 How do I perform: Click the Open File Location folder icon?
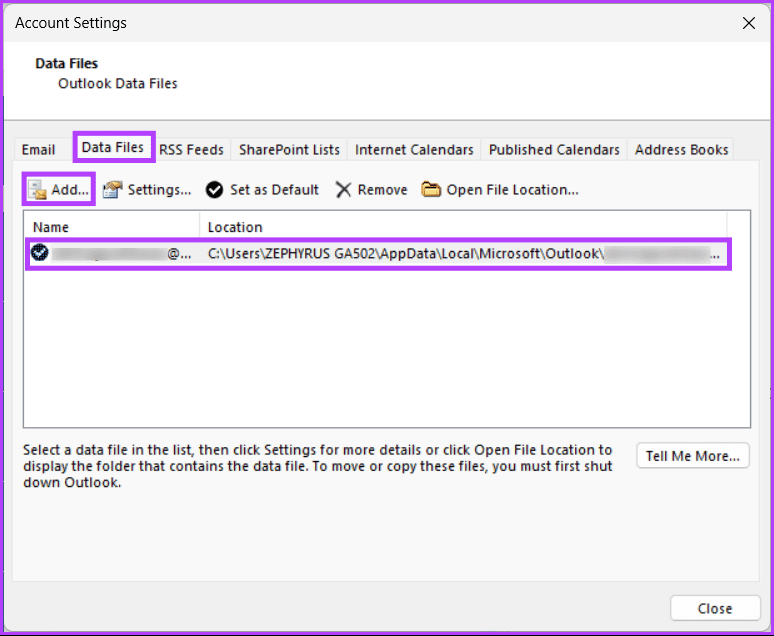pos(431,190)
